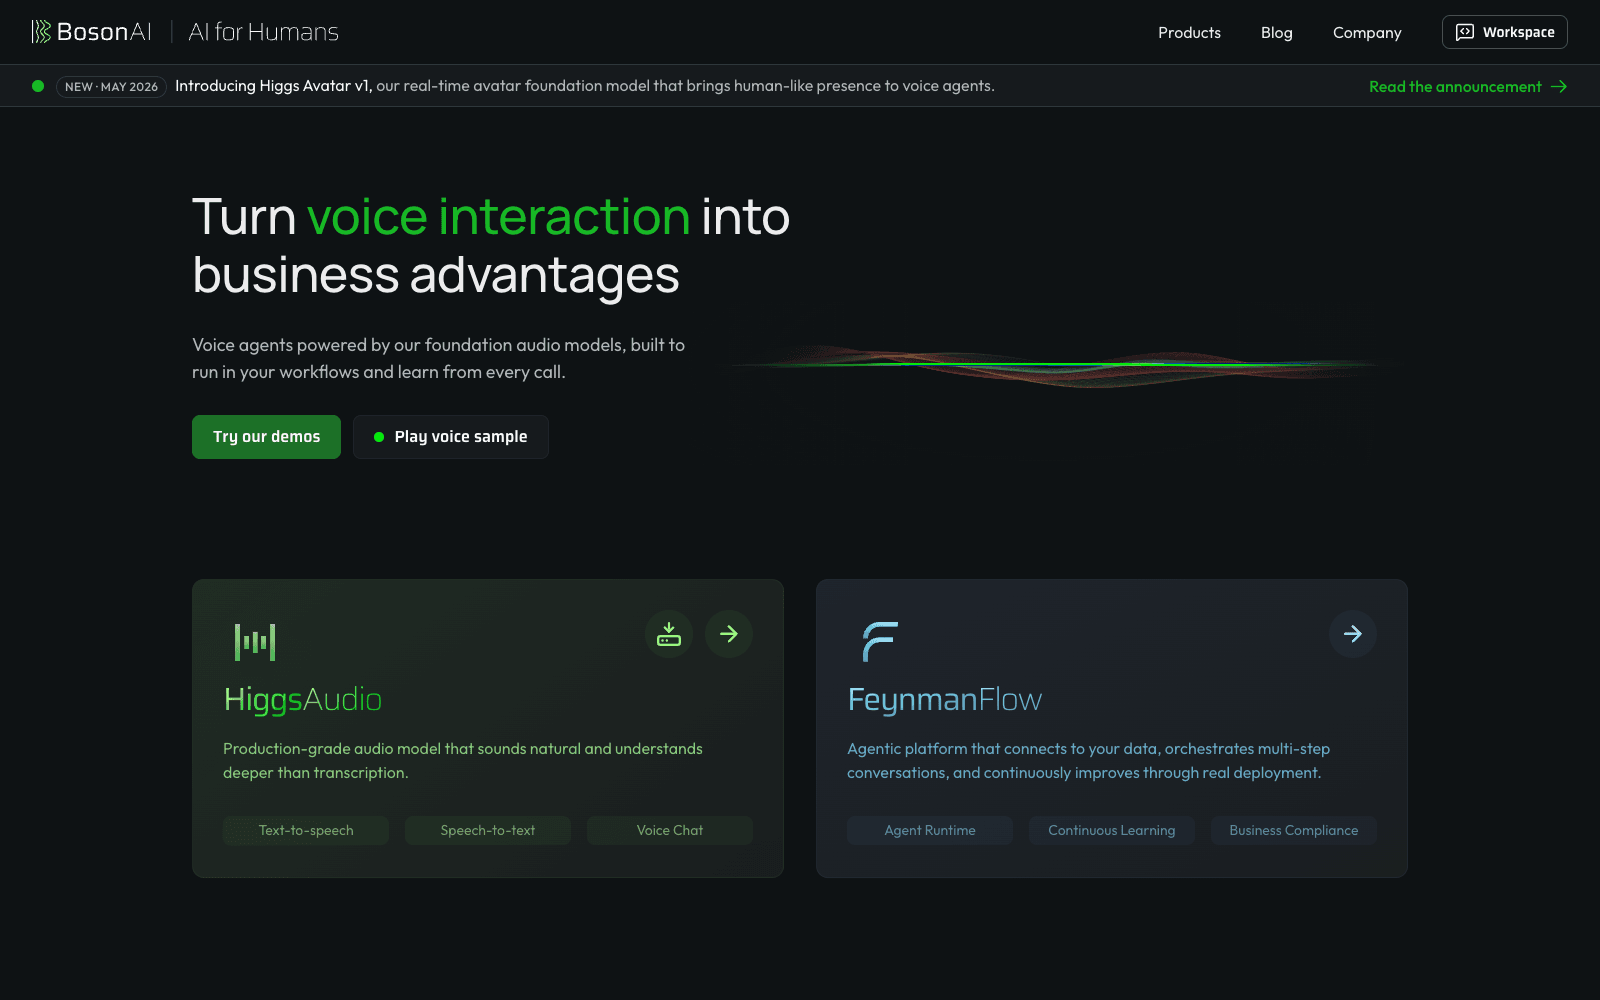Open the Workspace button
The height and width of the screenshot is (1000, 1600).
[1504, 32]
